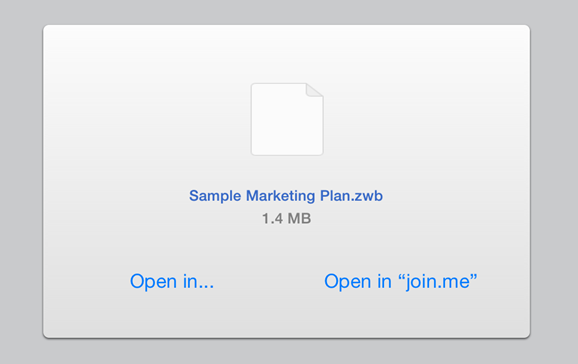Click the word "Marketing" in the filename
The image size is (578, 364).
281,196
